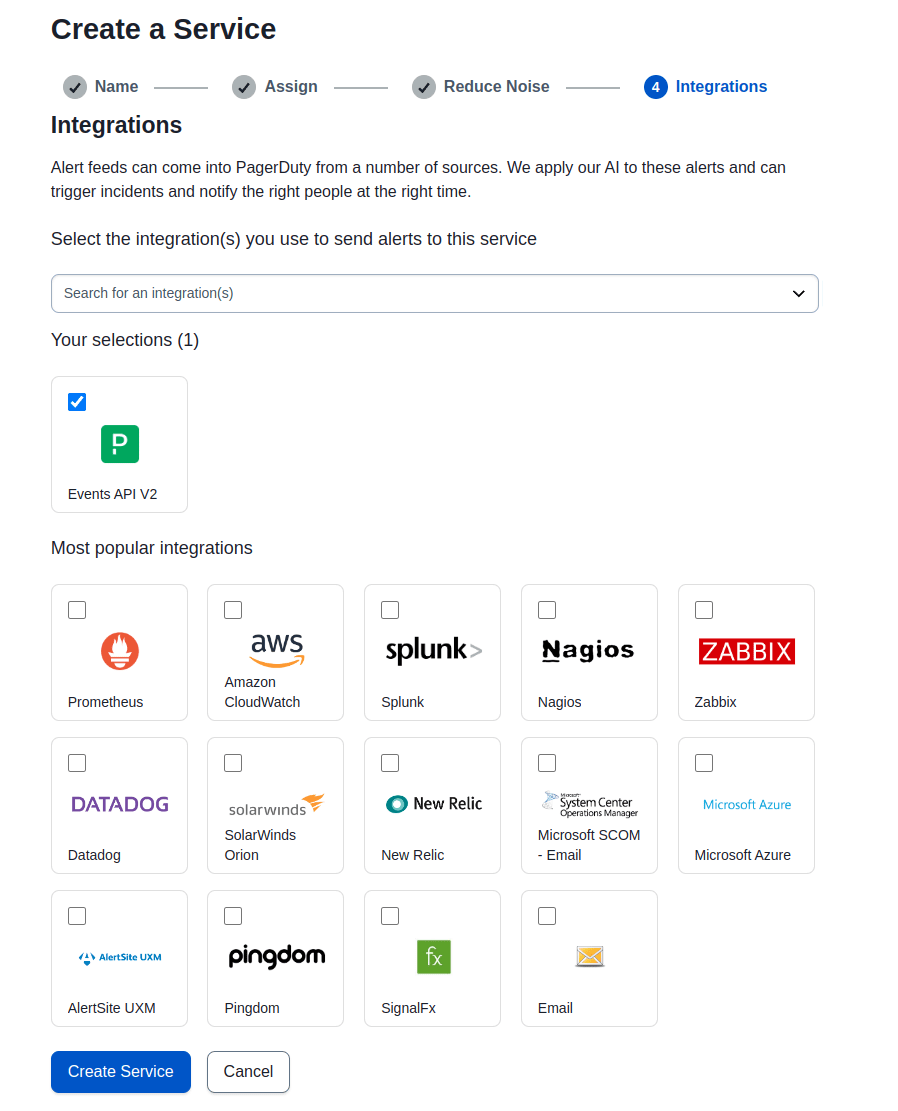The height and width of the screenshot is (1111, 898).
Task: Click the Email envelope icon
Action: 589,956
